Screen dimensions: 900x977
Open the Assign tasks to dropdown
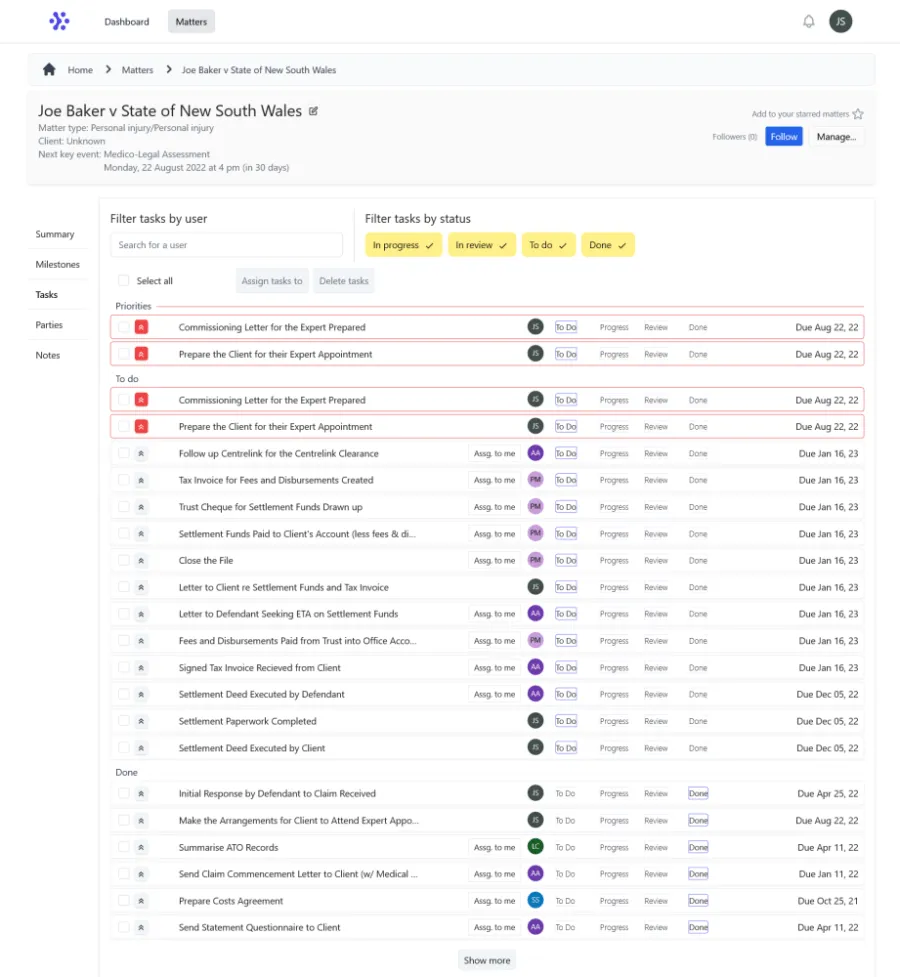272,281
